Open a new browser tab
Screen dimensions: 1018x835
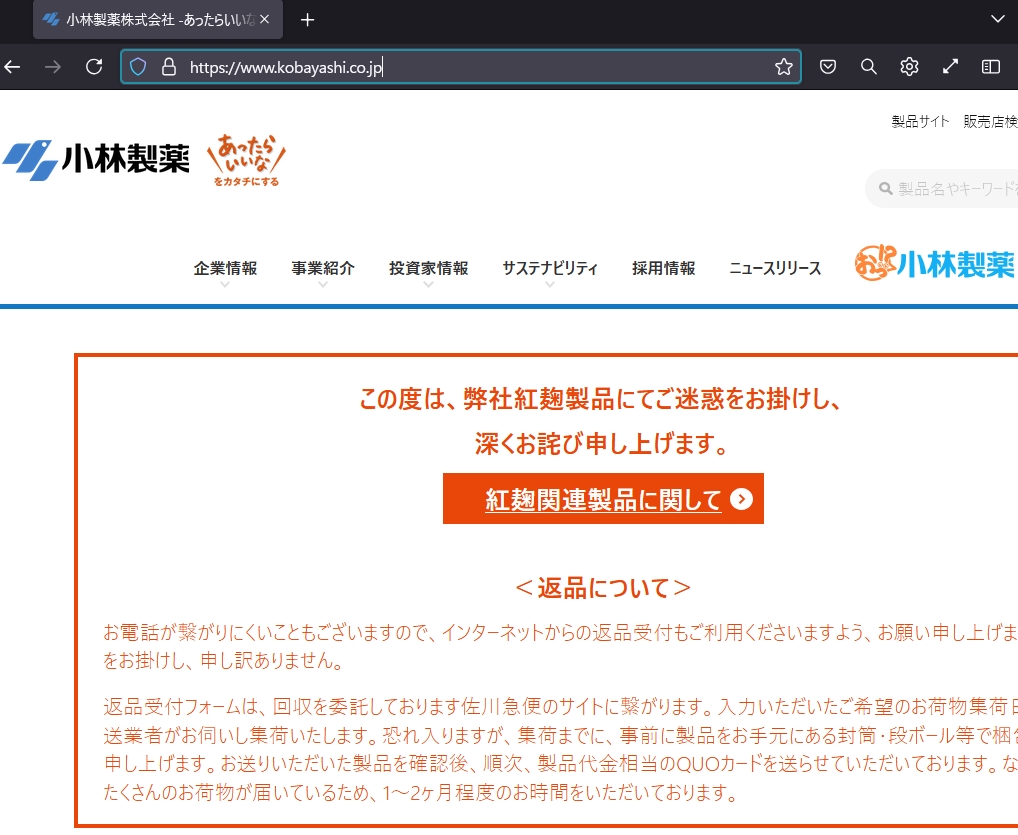[308, 20]
